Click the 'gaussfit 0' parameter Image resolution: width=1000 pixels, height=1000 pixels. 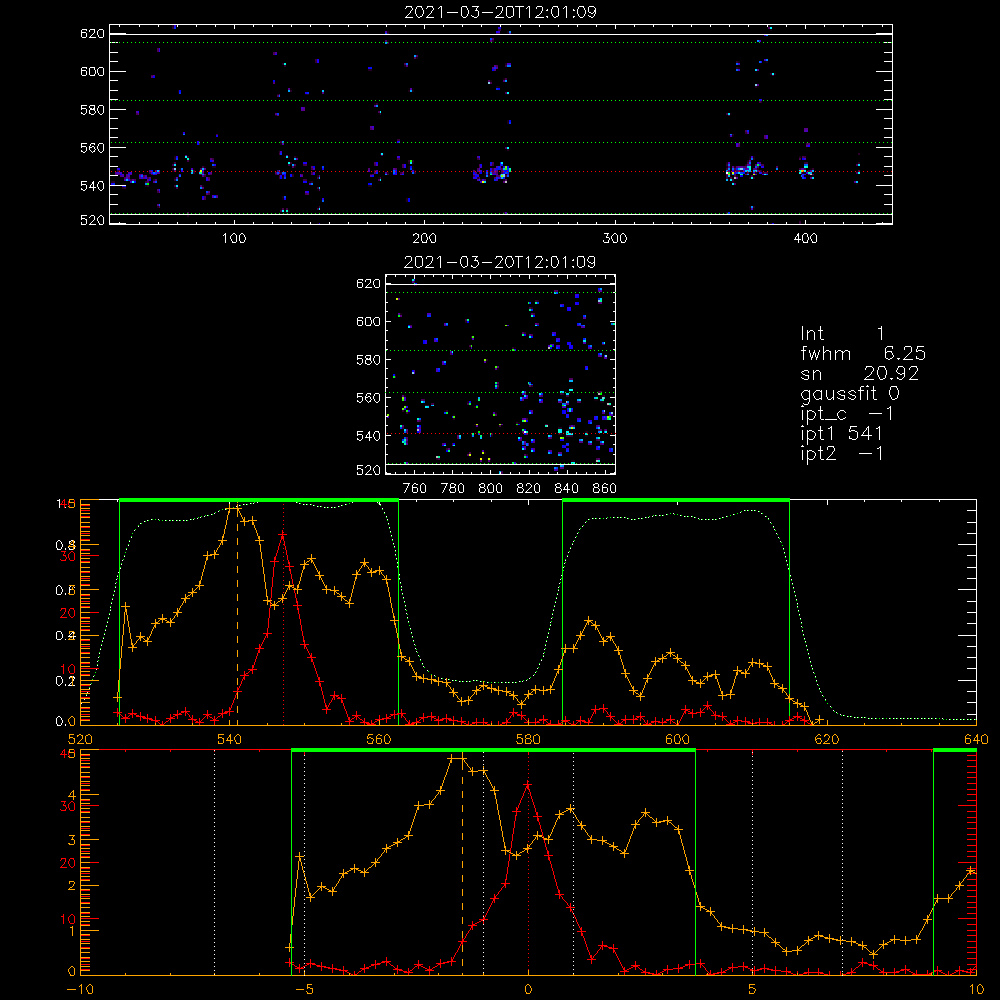850,393
